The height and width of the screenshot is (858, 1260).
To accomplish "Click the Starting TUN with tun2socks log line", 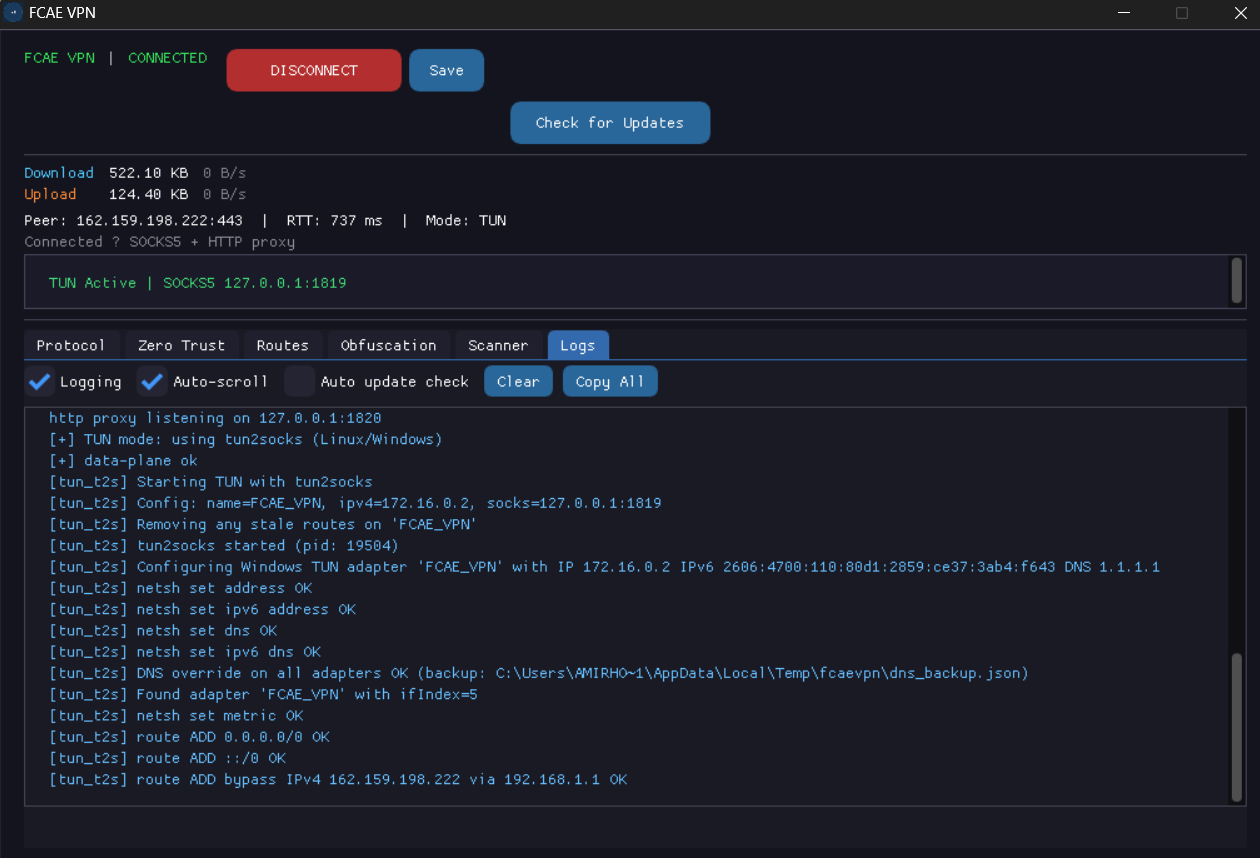I will 210,482.
